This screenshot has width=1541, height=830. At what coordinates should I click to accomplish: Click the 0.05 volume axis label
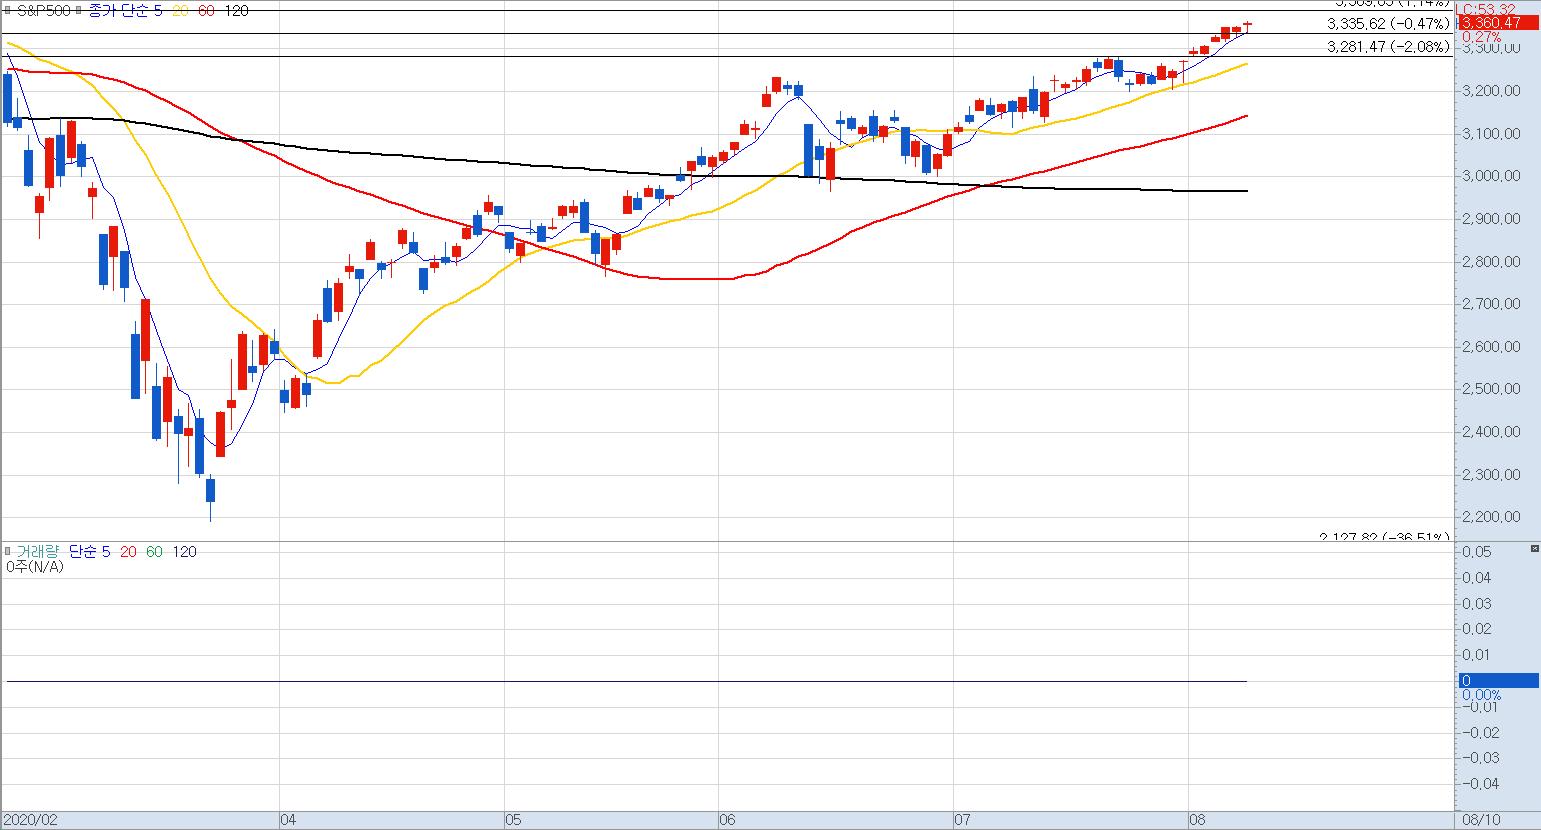pyautogui.click(x=1477, y=552)
